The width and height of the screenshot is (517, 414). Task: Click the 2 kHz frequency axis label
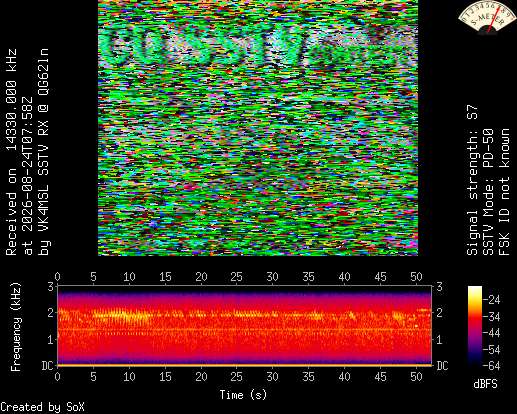click(50, 313)
